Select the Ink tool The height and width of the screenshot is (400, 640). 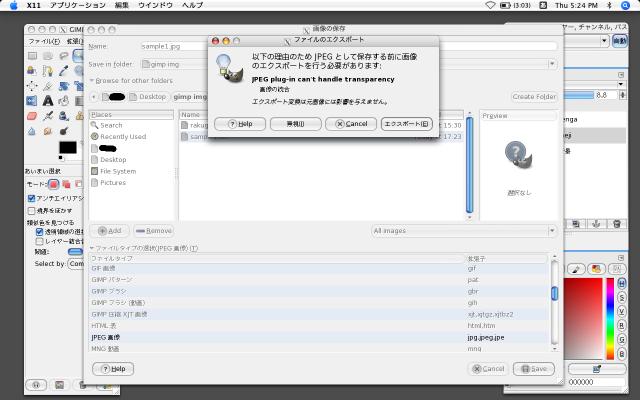pyautogui.click(x=64, y=116)
